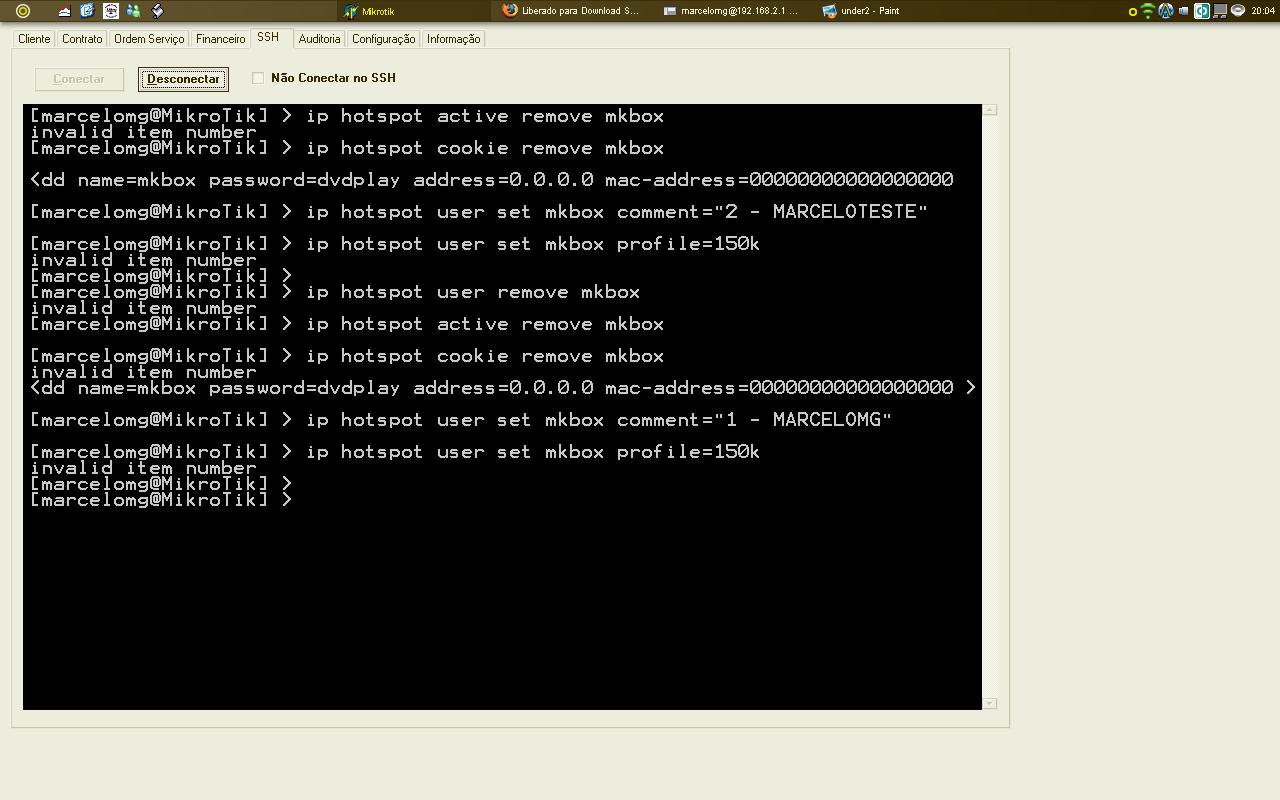Open the red quick-launch icon beside start
Image resolution: width=1280 pixels, height=800 pixels.
[x=64, y=11]
